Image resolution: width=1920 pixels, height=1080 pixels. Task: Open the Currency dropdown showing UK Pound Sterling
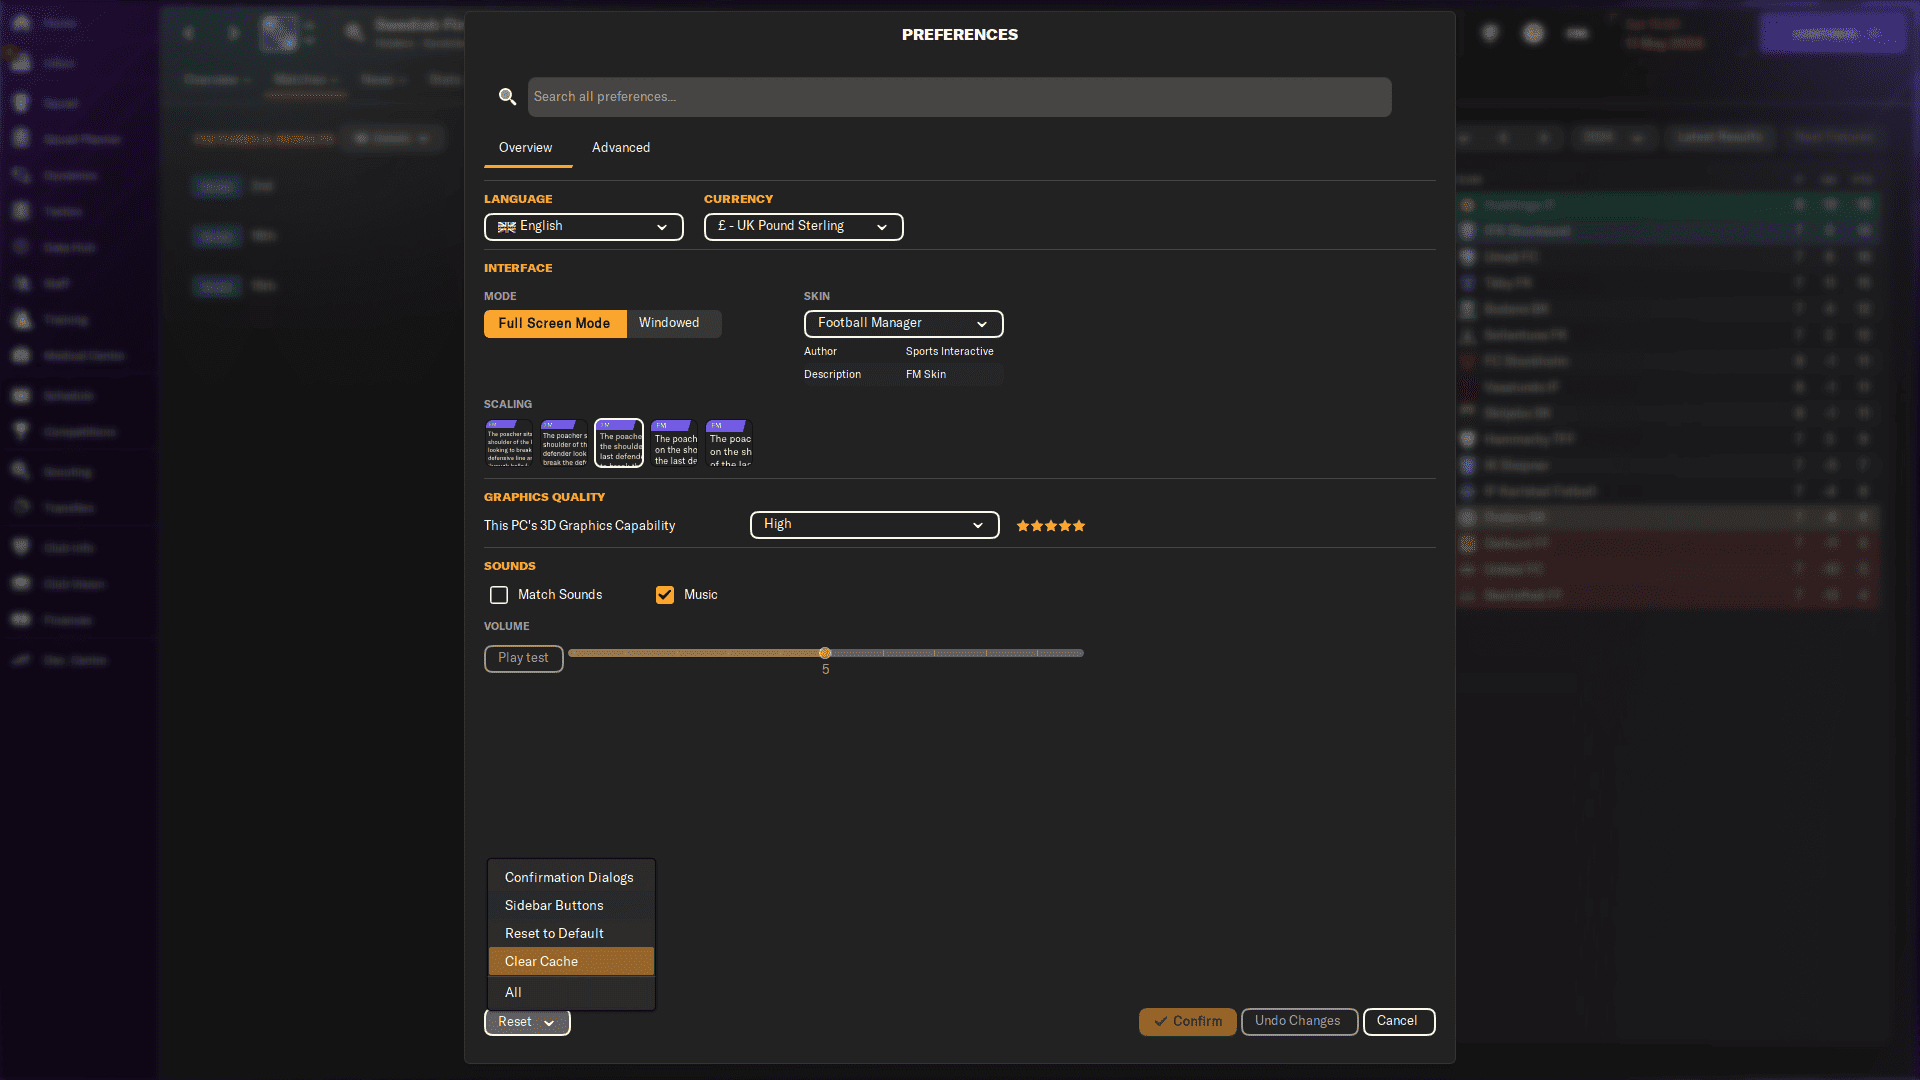[804, 227]
